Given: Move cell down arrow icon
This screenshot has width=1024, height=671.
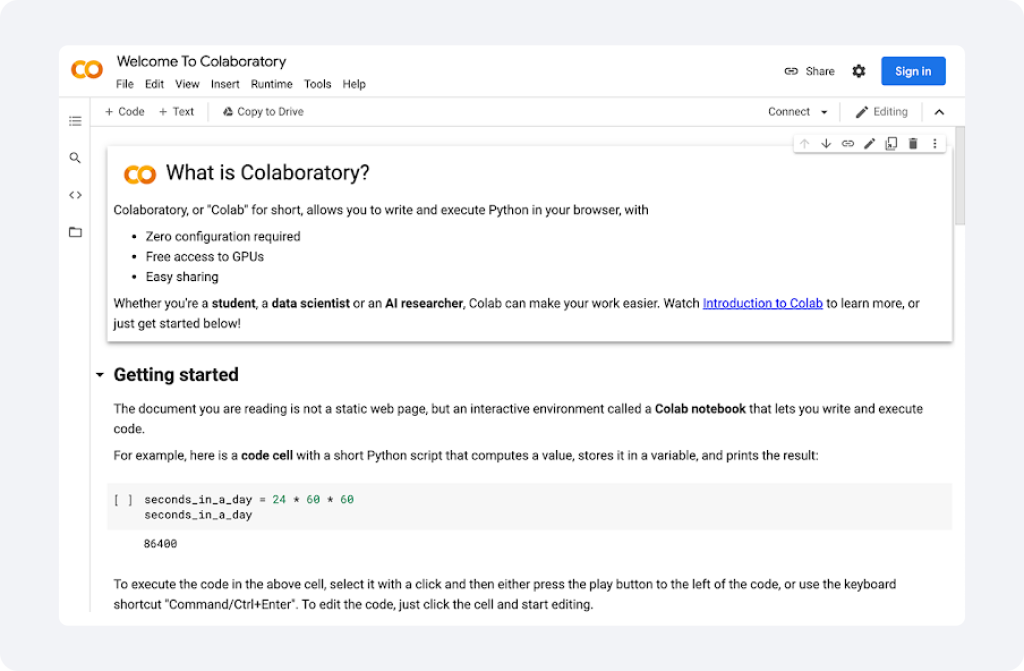Looking at the screenshot, I should click(826, 144).
